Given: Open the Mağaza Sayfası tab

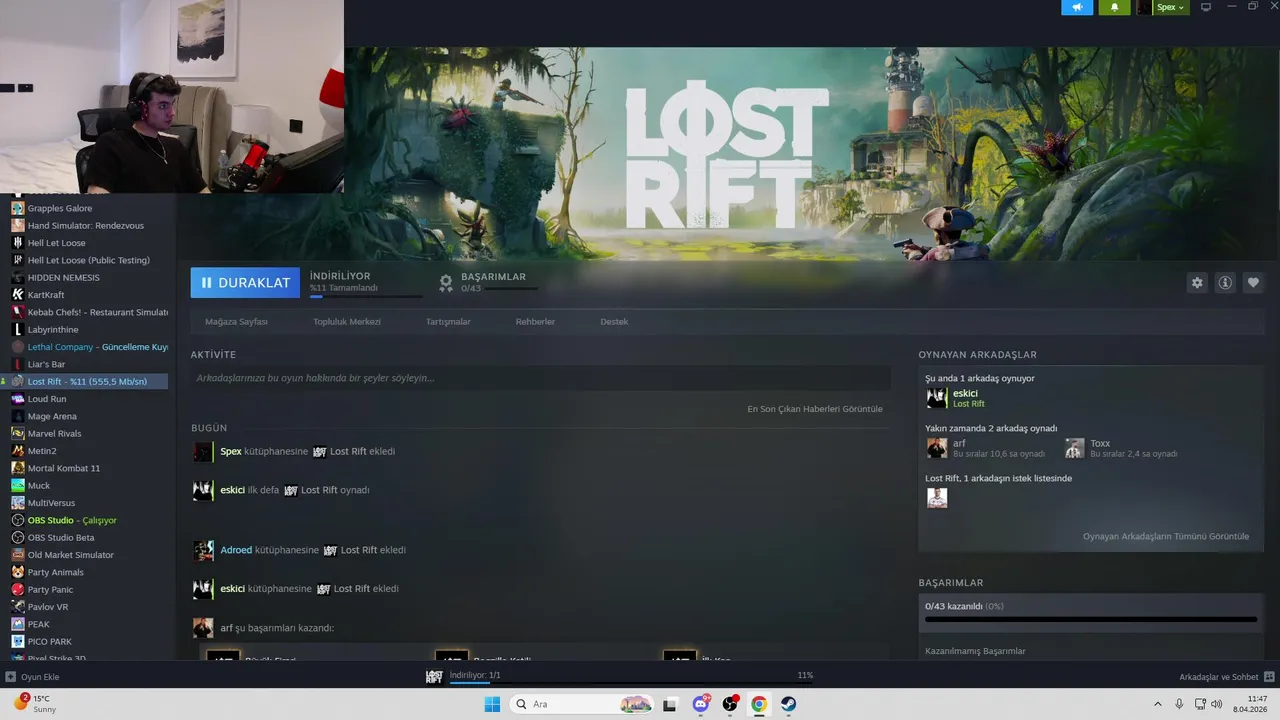Looking at the screenshot, I should click(x=236, y=322).
